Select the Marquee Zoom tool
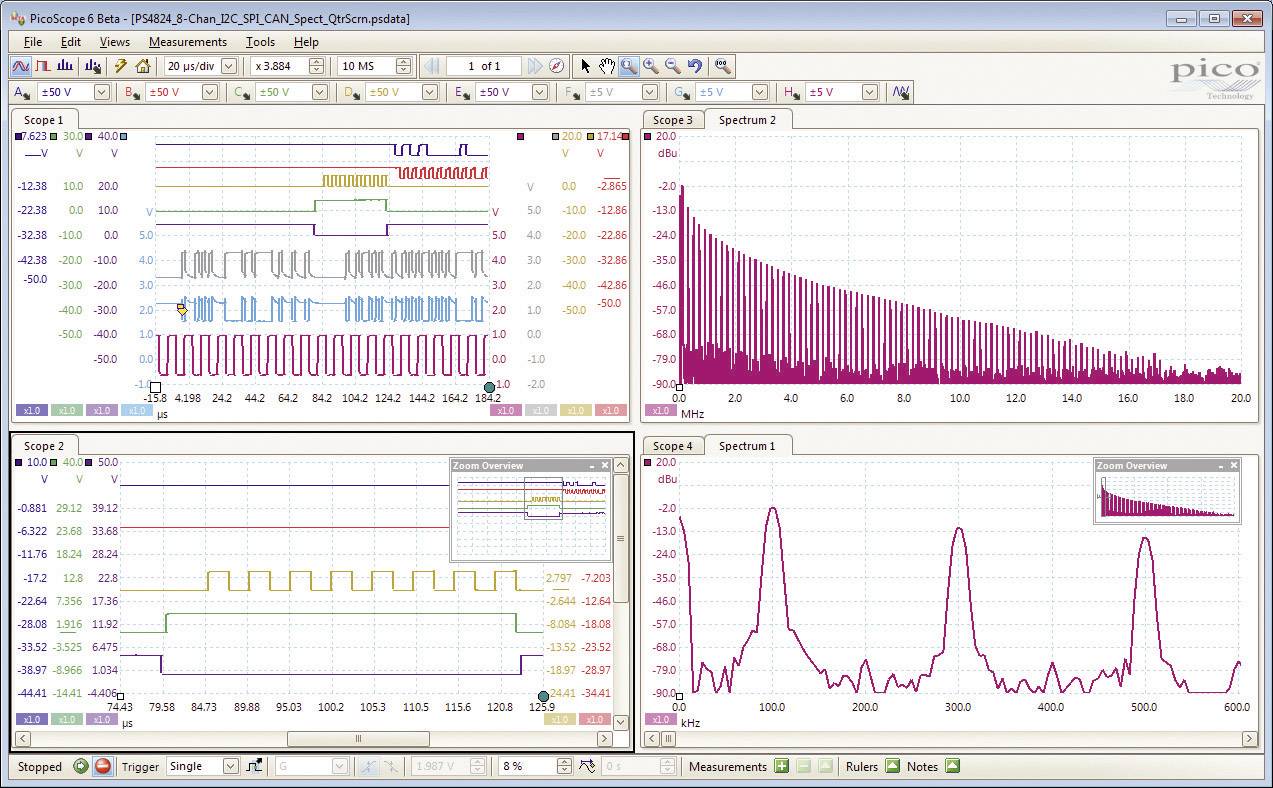Image resolution: width=1273 pixels, height=788 pixels. coord(629,66)
